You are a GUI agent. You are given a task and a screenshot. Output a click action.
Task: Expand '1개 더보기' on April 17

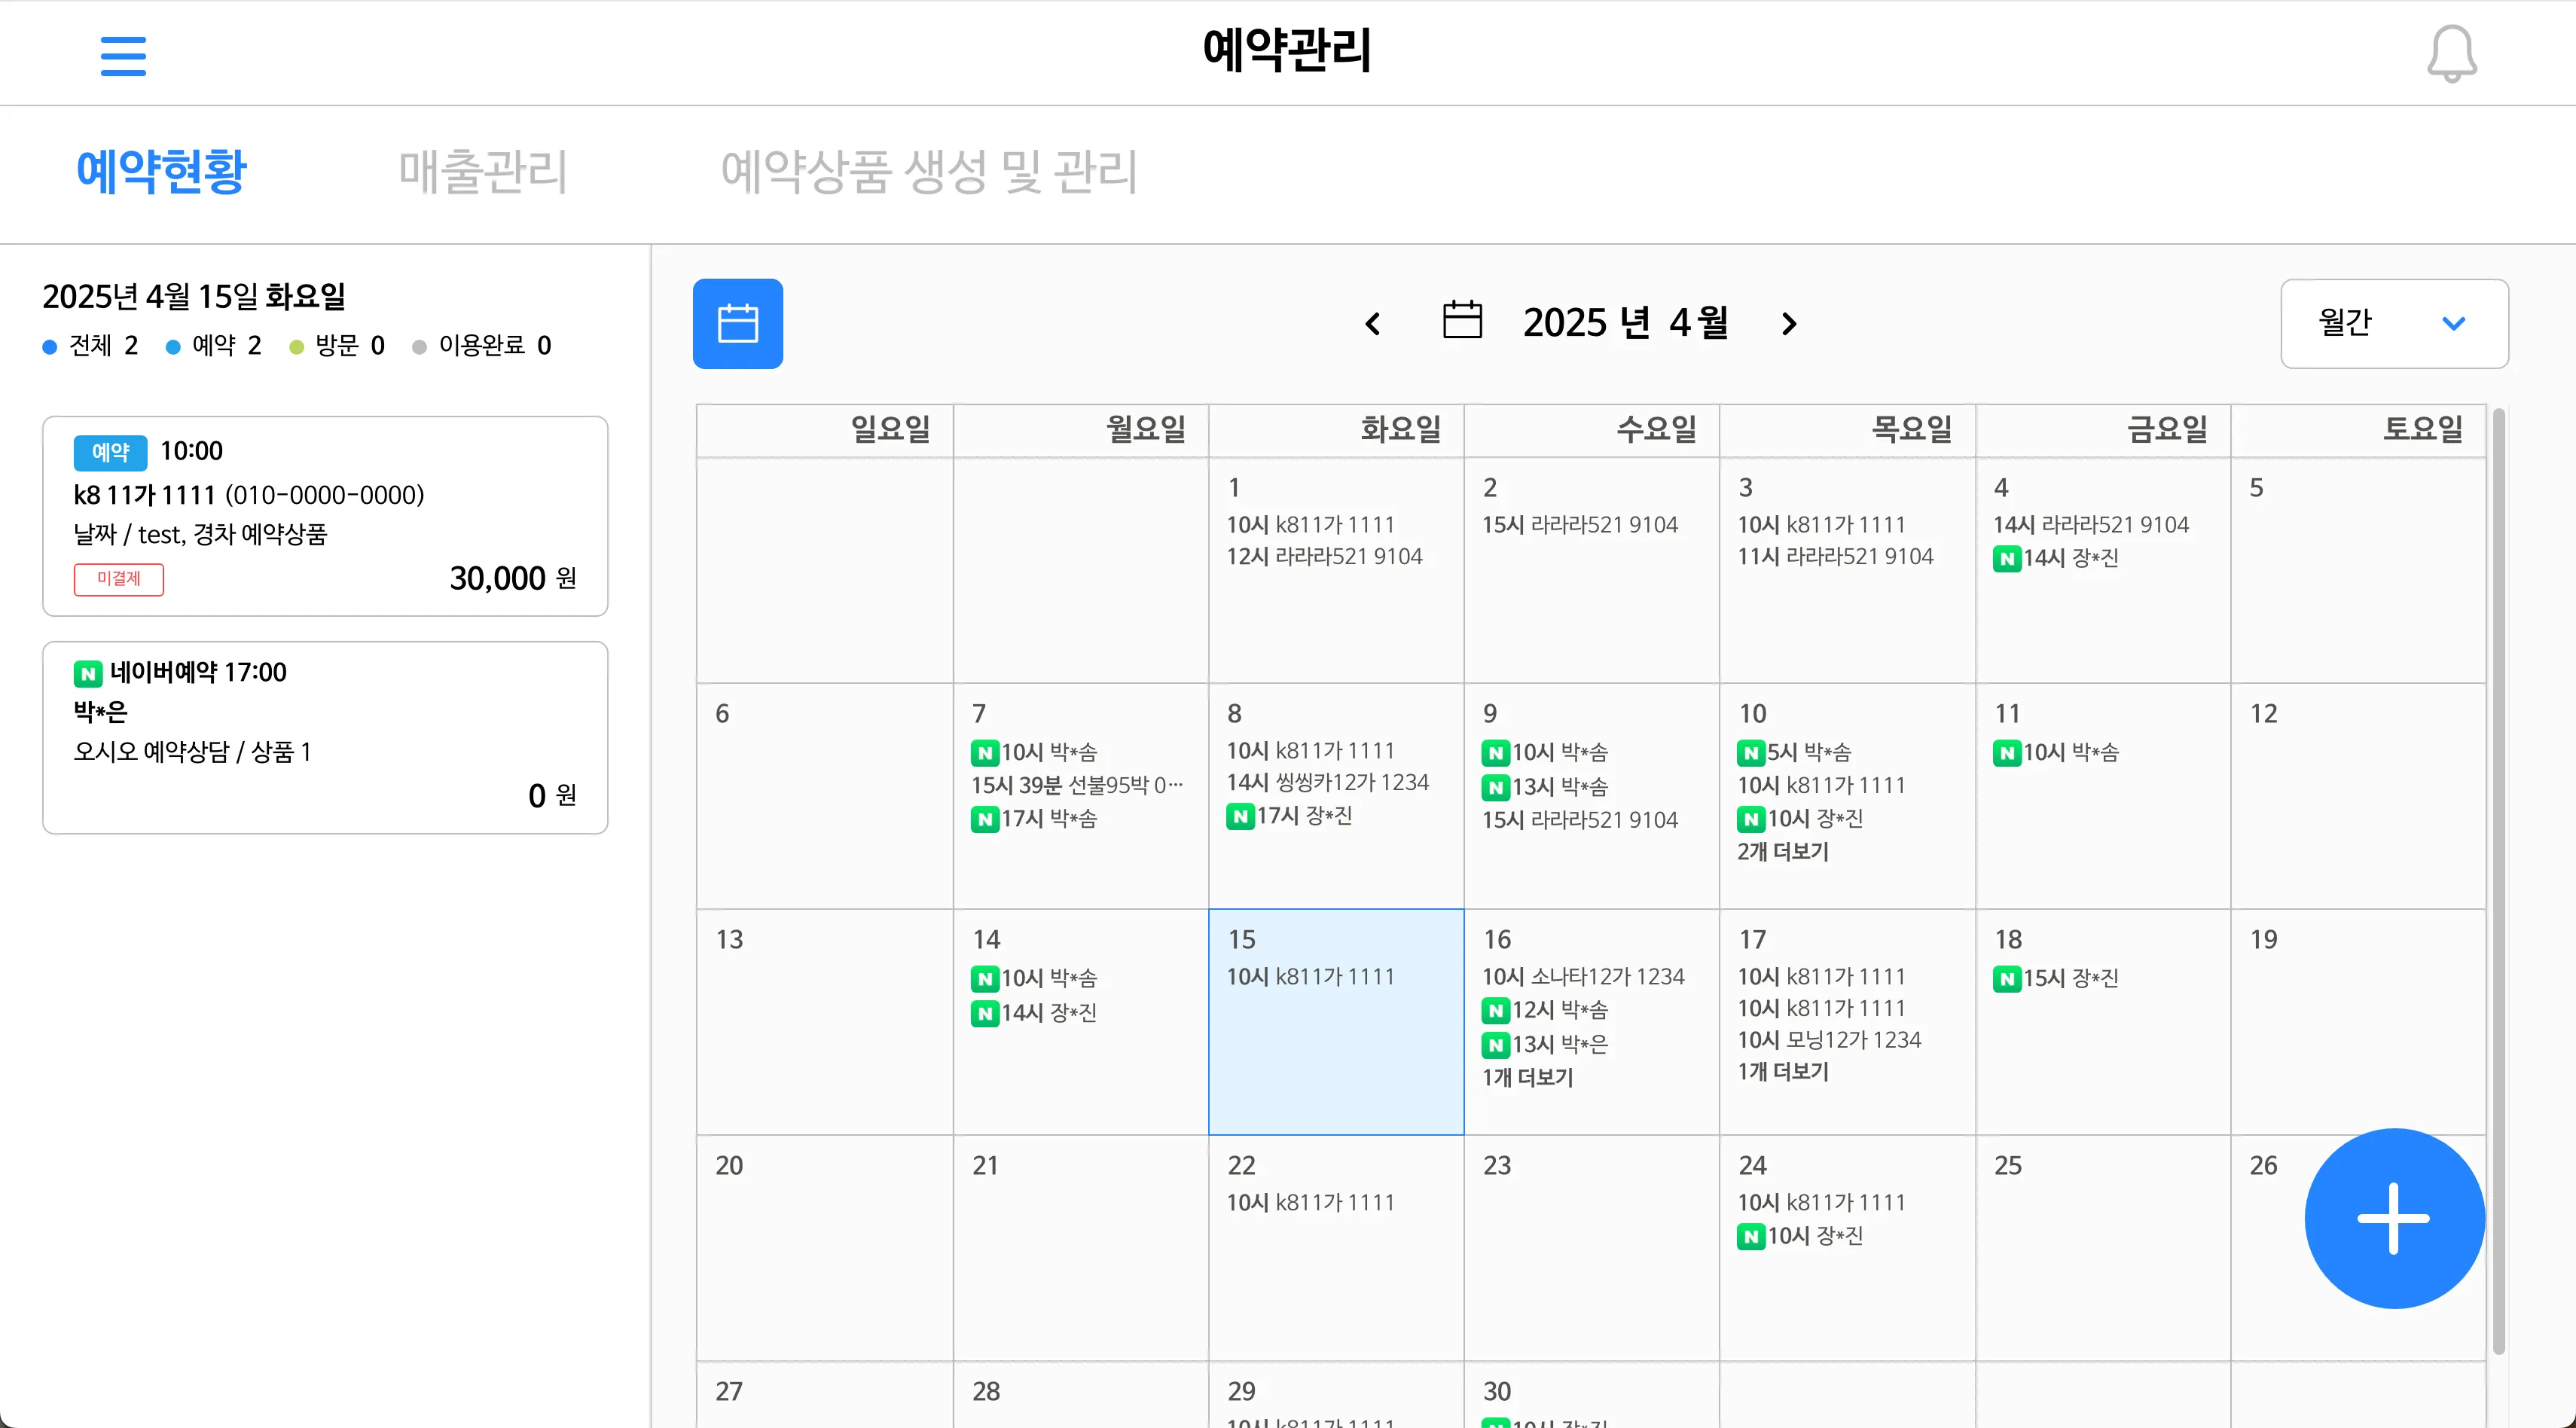[1782, 1071]
